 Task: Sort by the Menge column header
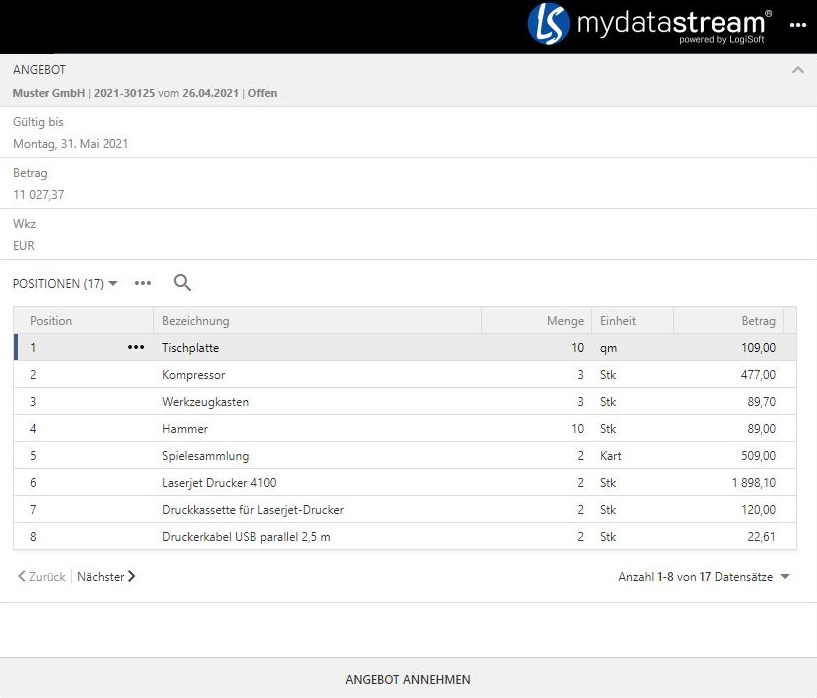point(565,321)
